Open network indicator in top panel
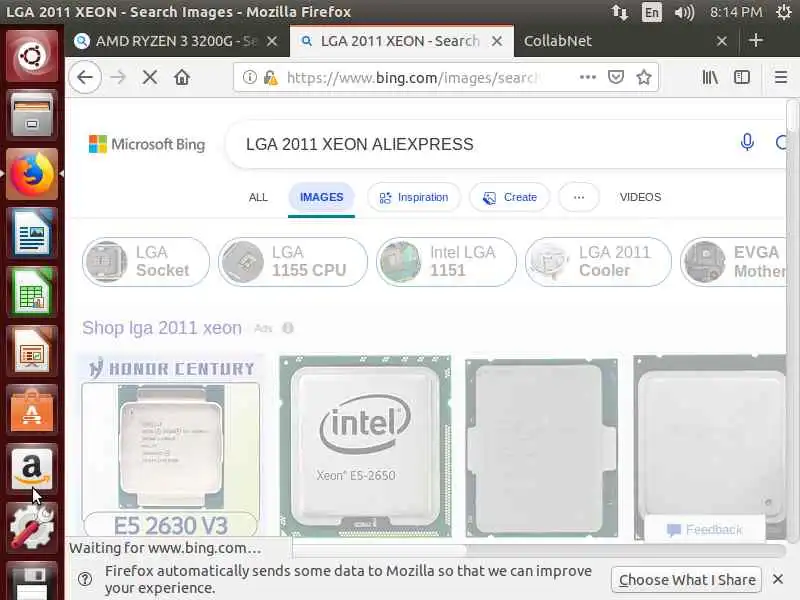 coord(620,12)
